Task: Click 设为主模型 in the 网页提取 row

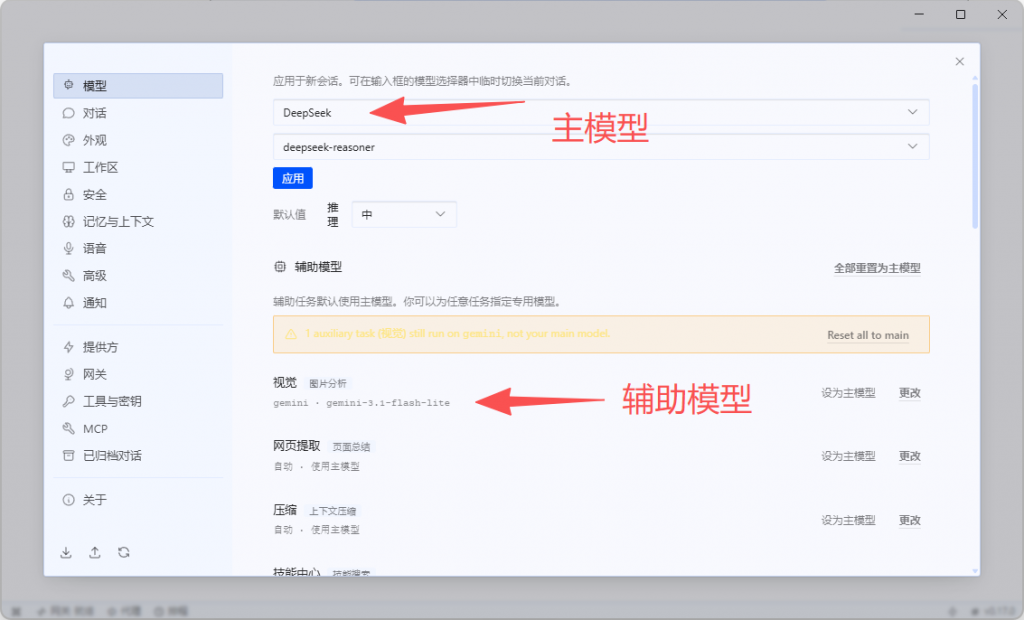Action: tap(848, 456)
